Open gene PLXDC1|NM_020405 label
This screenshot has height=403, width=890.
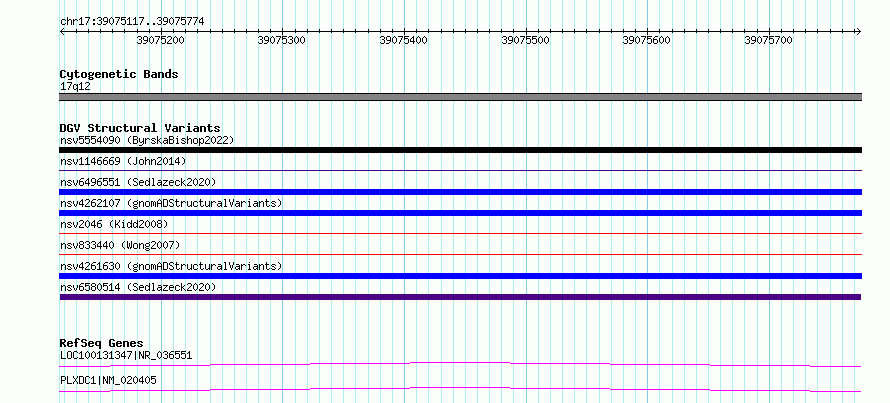click(x=108, y=380)
